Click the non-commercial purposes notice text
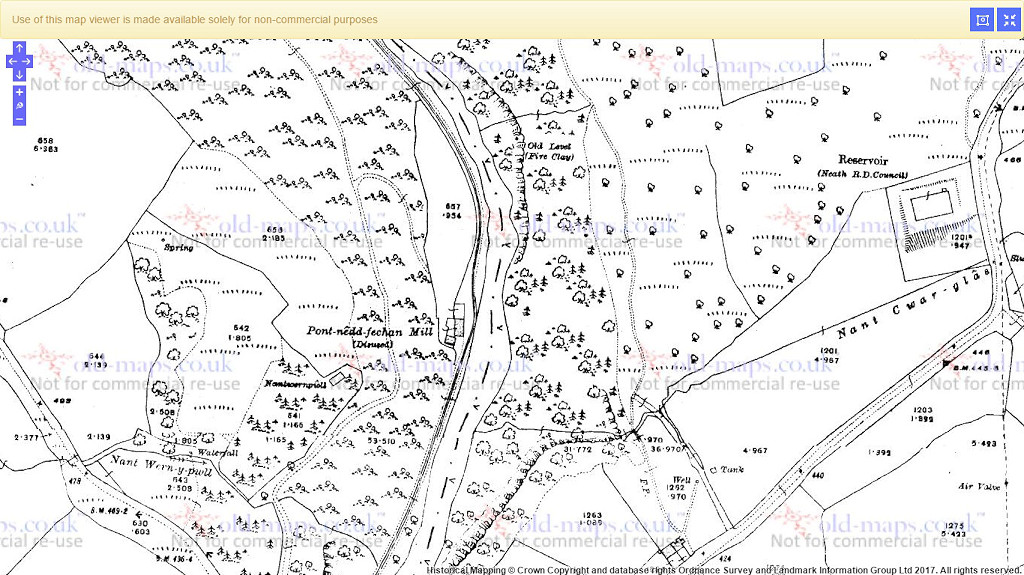This screenshot has width=1024, height=575. click(x=195, y=20)
